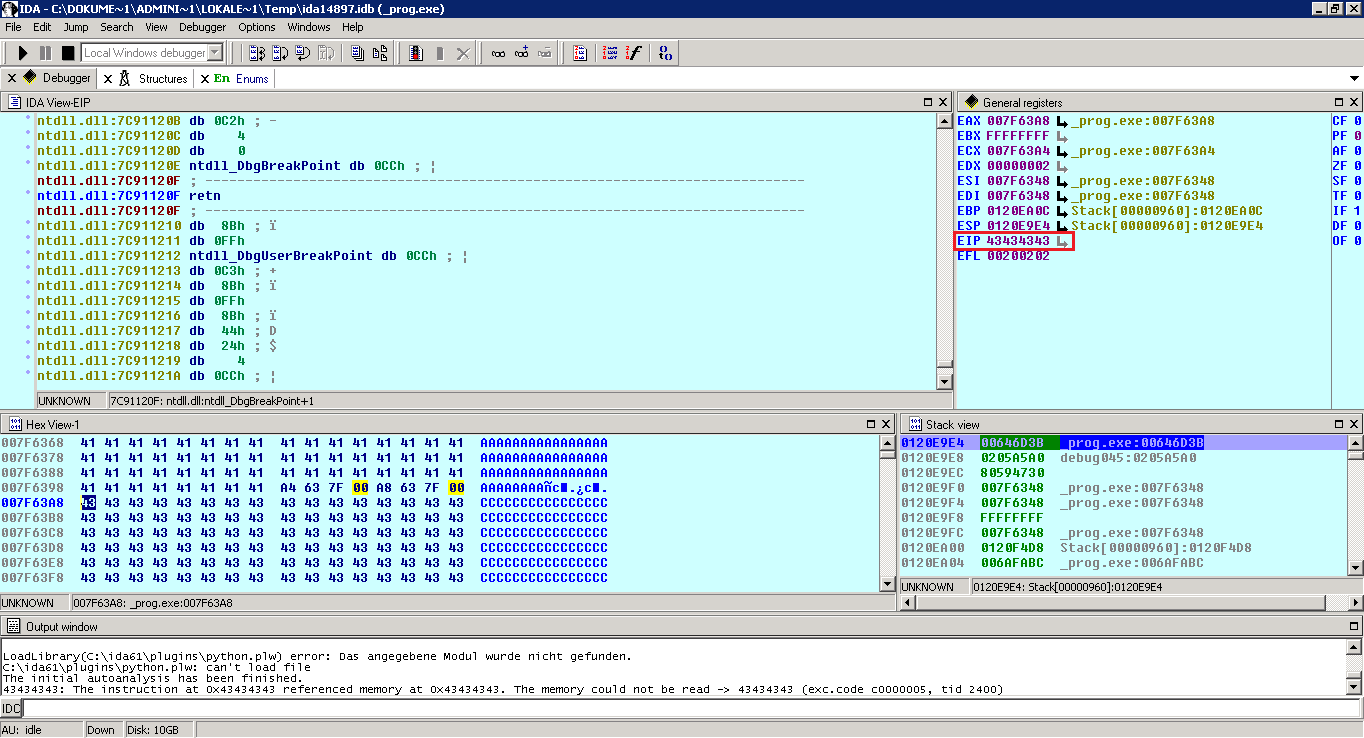Open the Options menu
The image size is (1364, 738).
click(x=257, y=27)
